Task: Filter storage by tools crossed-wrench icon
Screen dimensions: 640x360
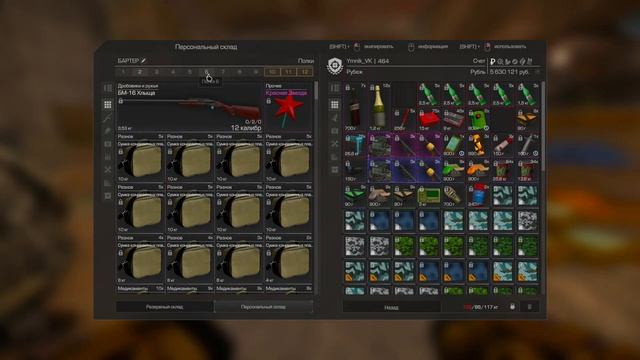Action: click(108, 169)
